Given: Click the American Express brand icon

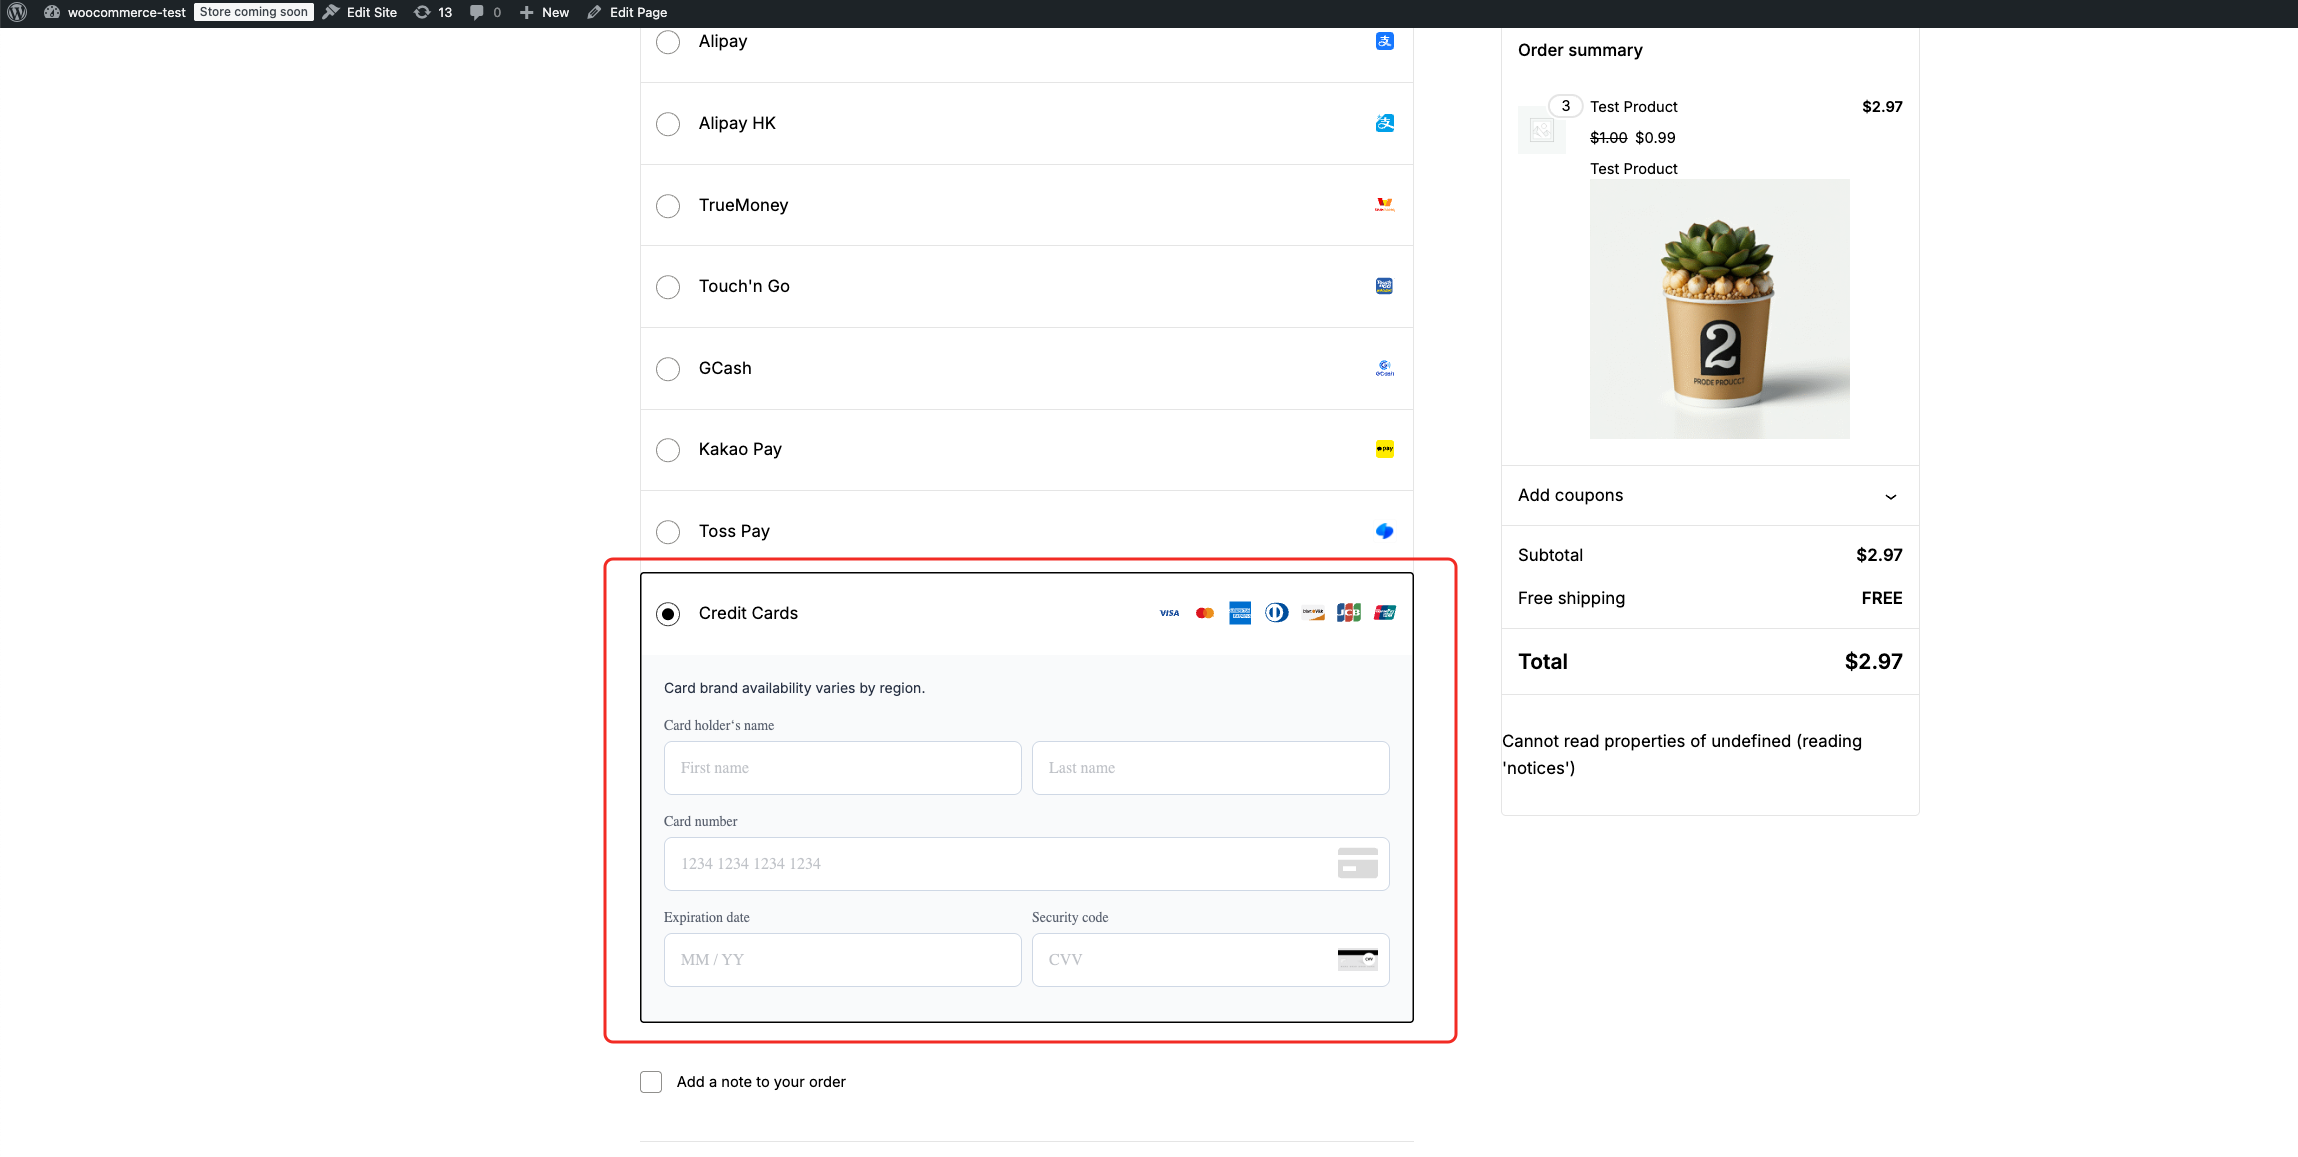Looking at the screenshot, I should click(1240, 613).
